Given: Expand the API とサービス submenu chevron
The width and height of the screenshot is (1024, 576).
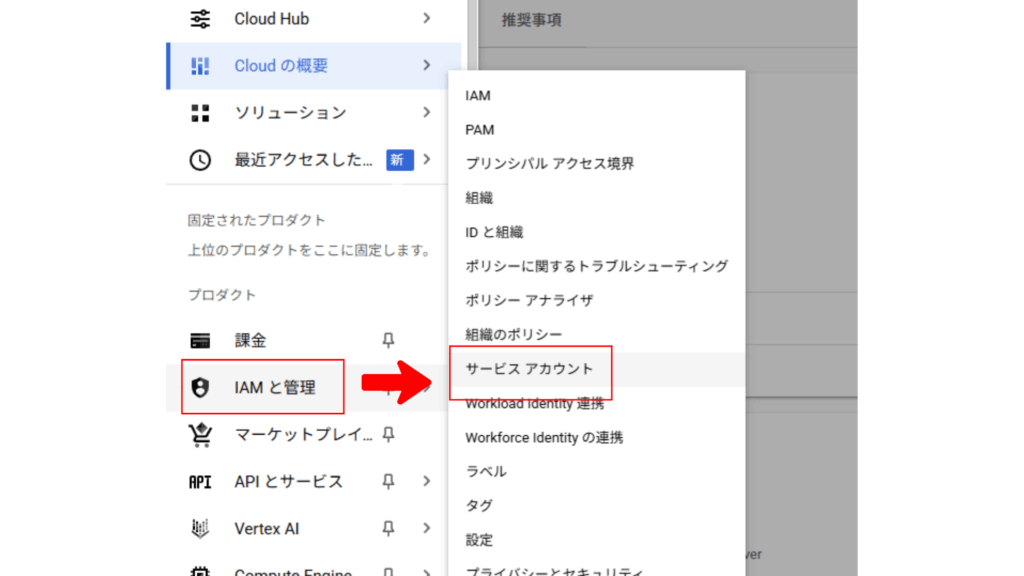Looking at the screenshot, I should (426, 481).
